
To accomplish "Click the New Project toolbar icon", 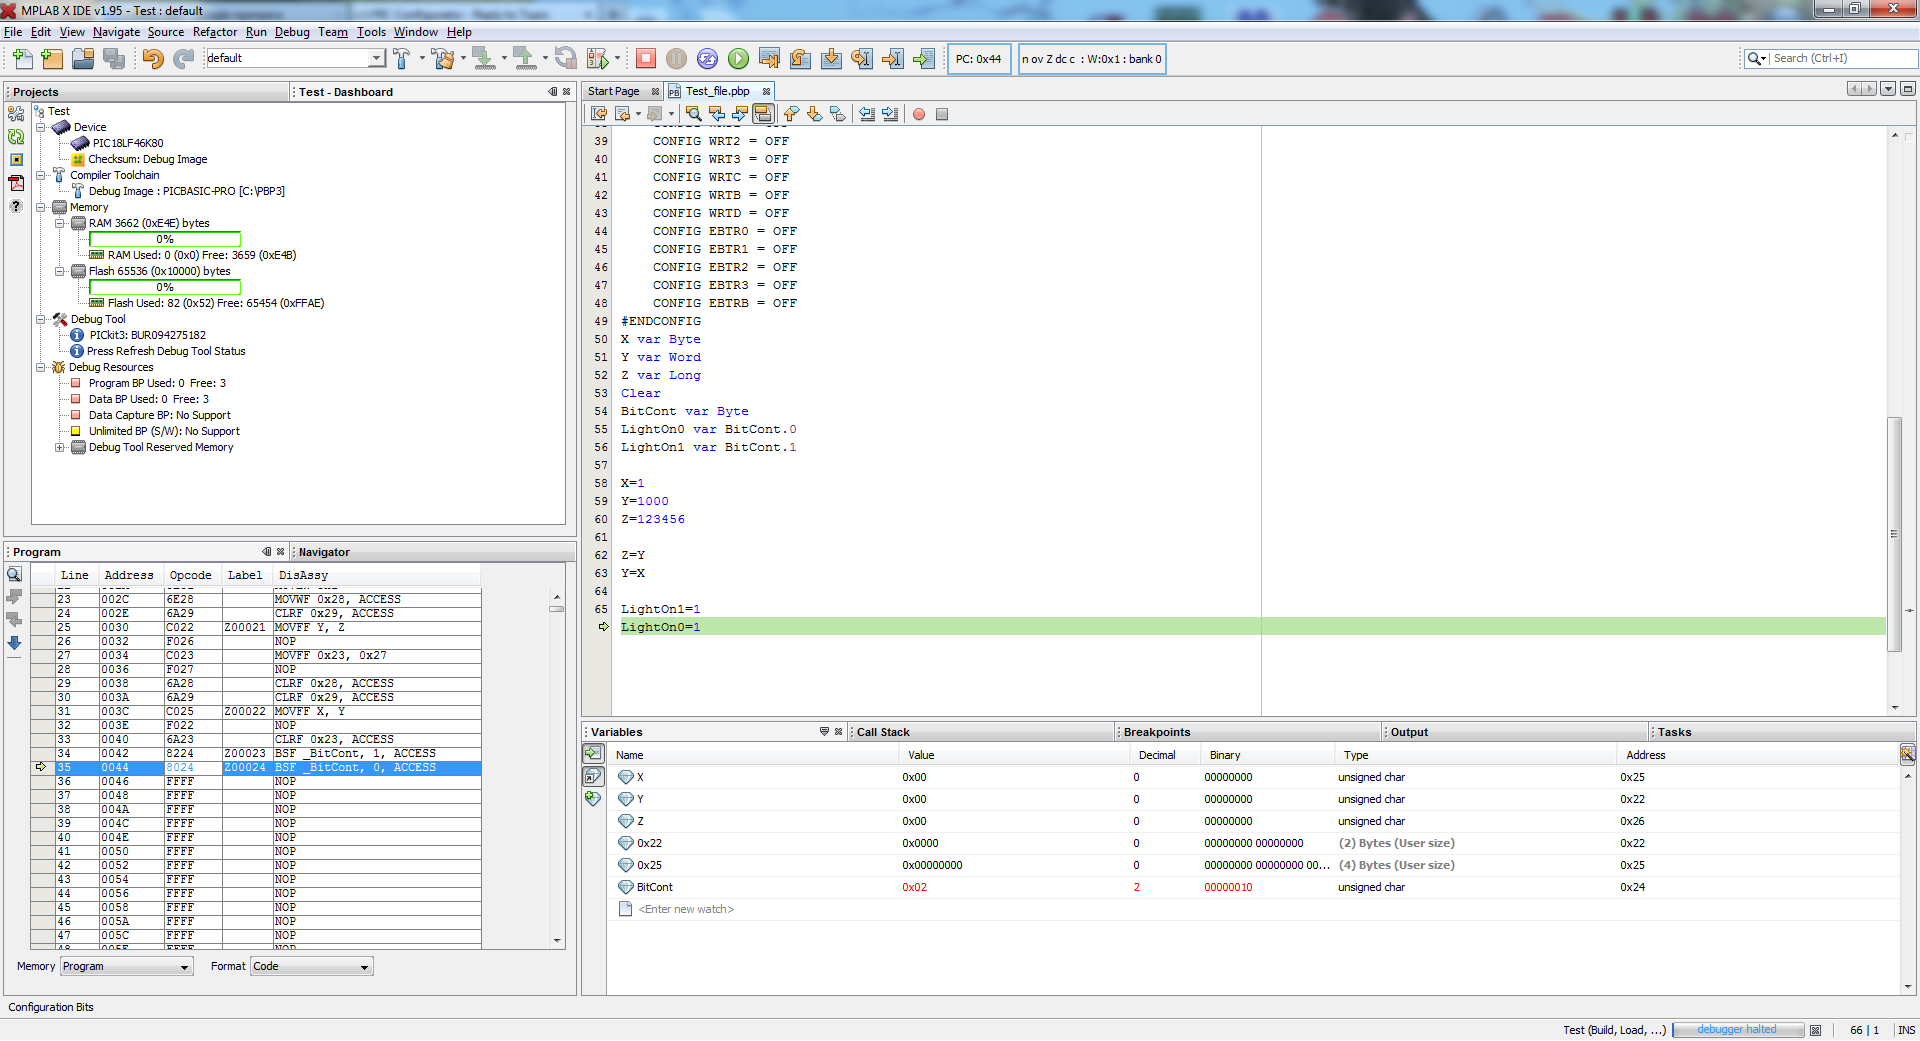I will [x=52, y=59].
